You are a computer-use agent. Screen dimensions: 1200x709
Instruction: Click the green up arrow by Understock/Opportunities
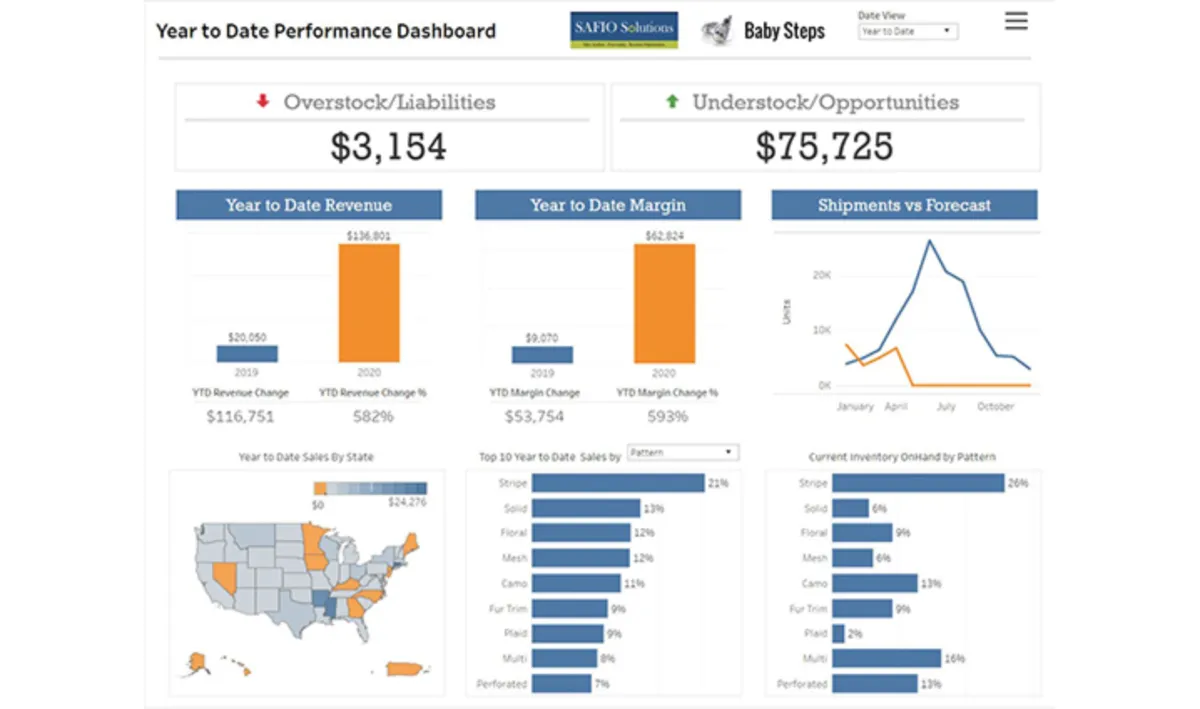(672, 101)
